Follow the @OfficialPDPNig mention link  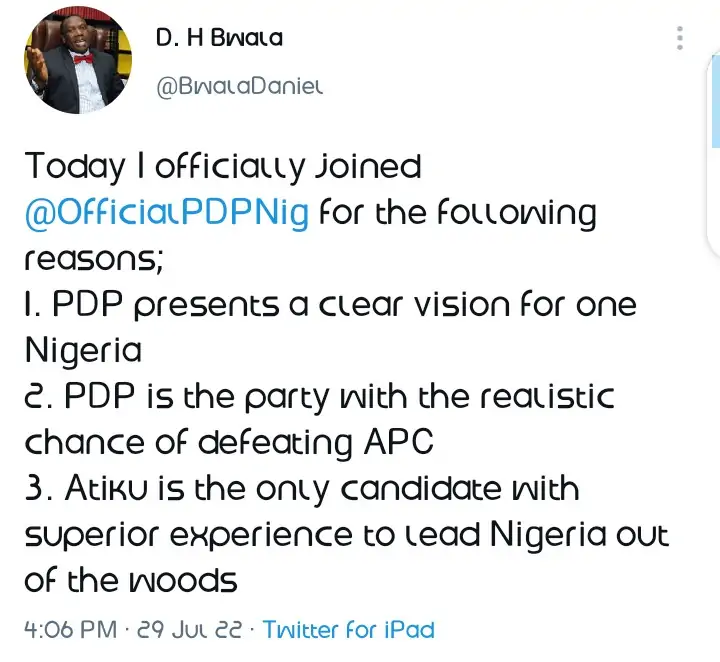tap(166, 213)
